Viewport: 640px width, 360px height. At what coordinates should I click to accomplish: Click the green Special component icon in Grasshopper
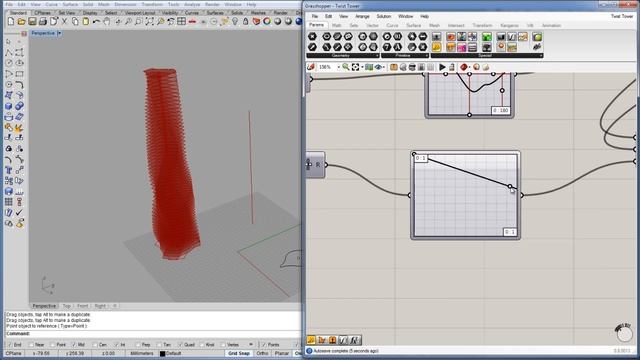coord(487,37)
